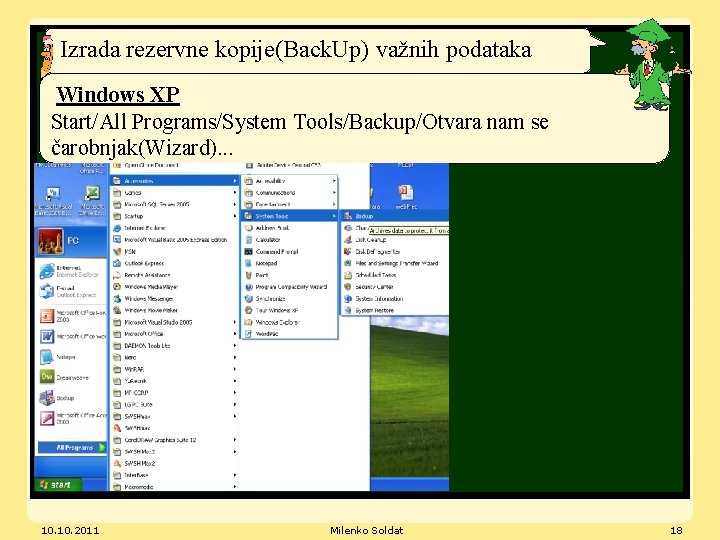Image resolution: width=720 pixels, height=540 pixels.
Task: Launch Paint from Accessories
Action: [x=290, y=275]
